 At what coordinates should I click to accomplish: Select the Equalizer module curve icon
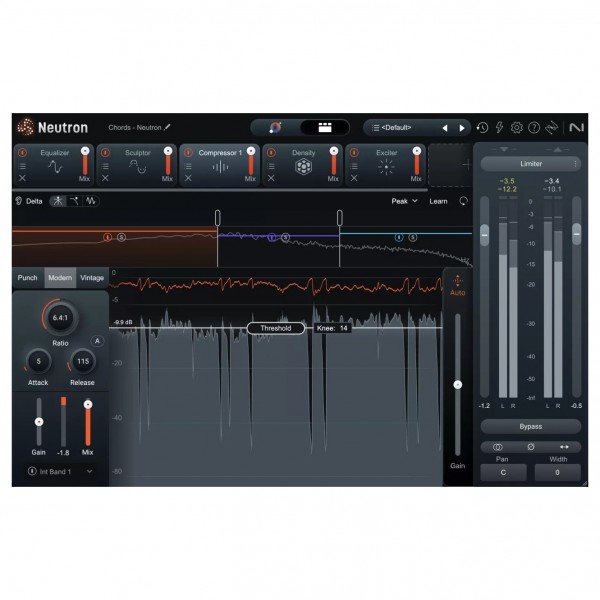[x=55, y=167]
